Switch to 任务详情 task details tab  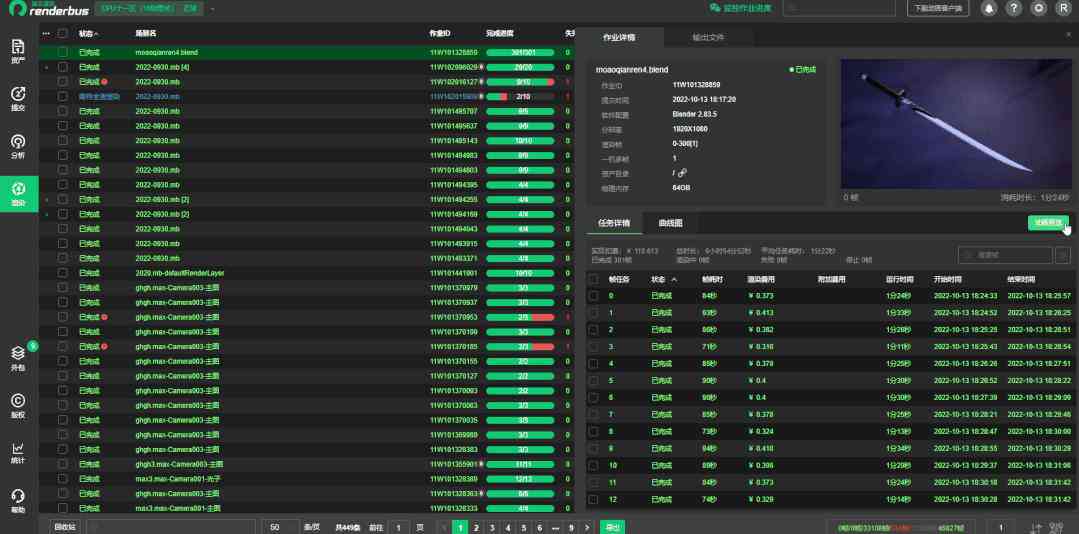(x=613, y=223)
